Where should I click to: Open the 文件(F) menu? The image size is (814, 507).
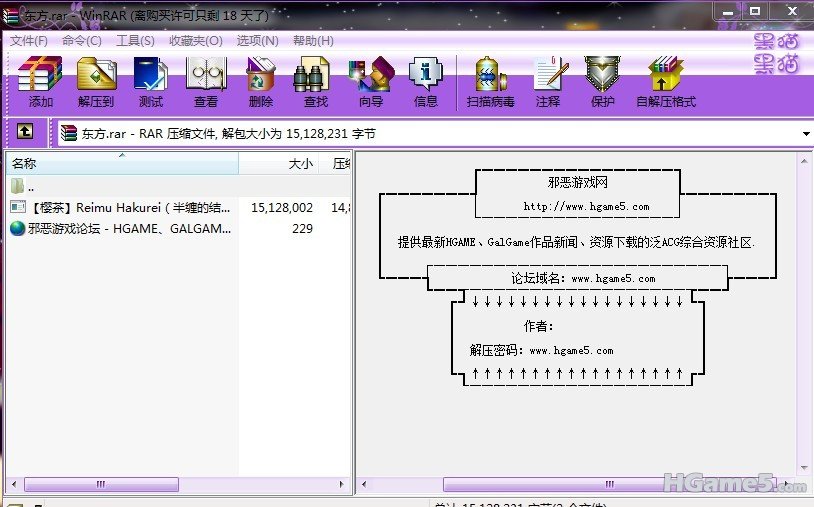[29, 41]
